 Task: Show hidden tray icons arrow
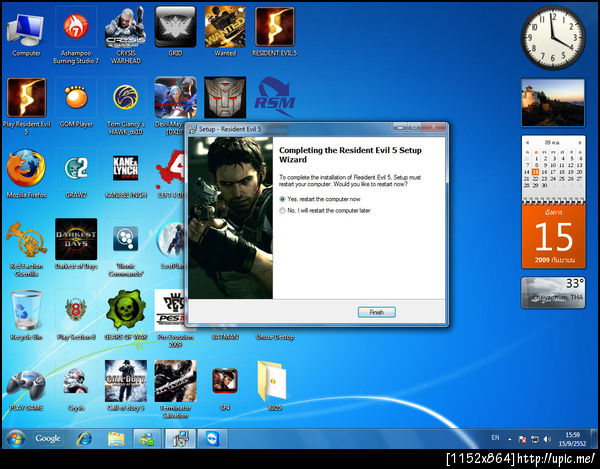(x=510, y=439)
